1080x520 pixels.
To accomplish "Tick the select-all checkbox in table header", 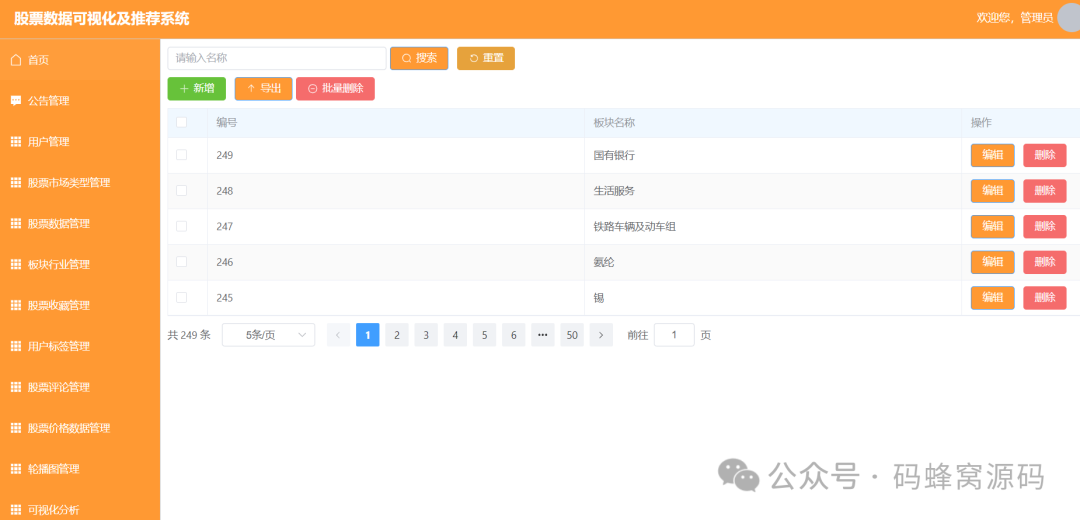I will point(182,123).
